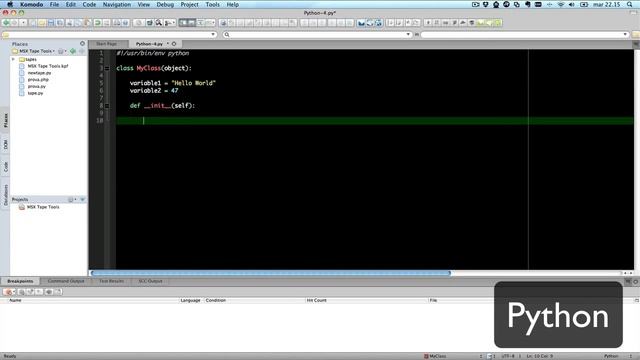Open the View menu
640x360 pixels.
pyautogui.click(x=143, y=4)
